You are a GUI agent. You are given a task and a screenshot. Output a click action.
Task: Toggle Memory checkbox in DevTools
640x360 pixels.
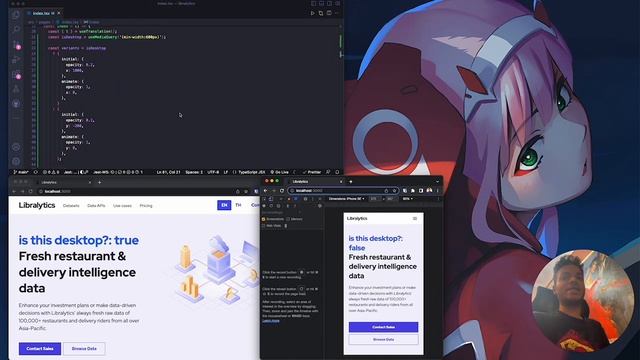pos(288,219)
